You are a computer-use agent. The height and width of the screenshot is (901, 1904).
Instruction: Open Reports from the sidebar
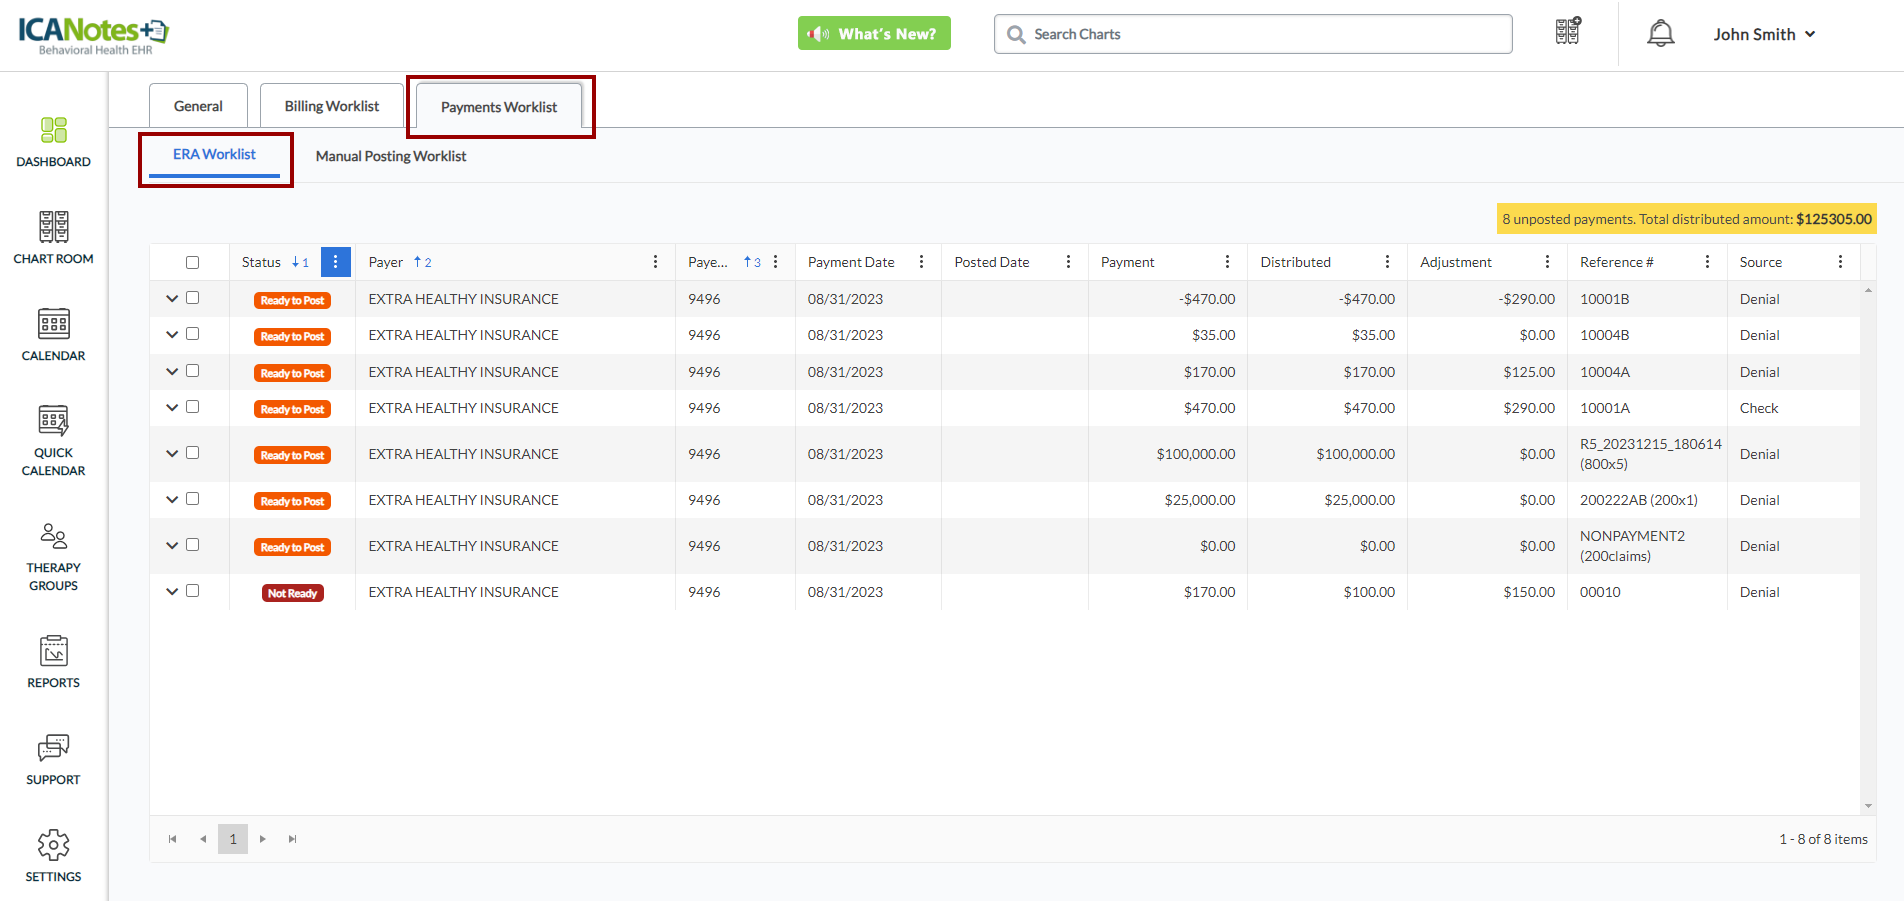[x=53, y=661]
